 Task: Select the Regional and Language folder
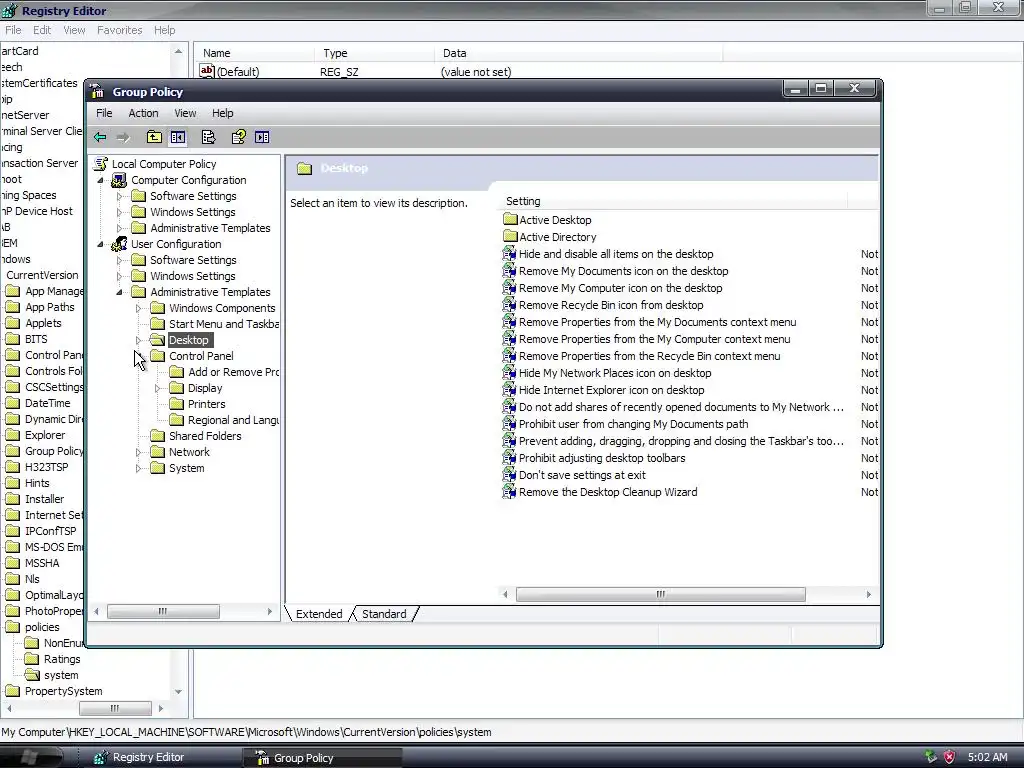(224, 420)
